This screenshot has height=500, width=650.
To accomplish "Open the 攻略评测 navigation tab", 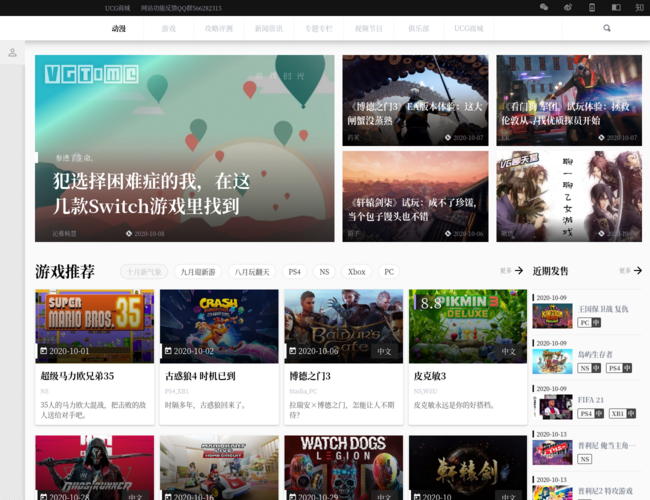I will coord(219,29).
